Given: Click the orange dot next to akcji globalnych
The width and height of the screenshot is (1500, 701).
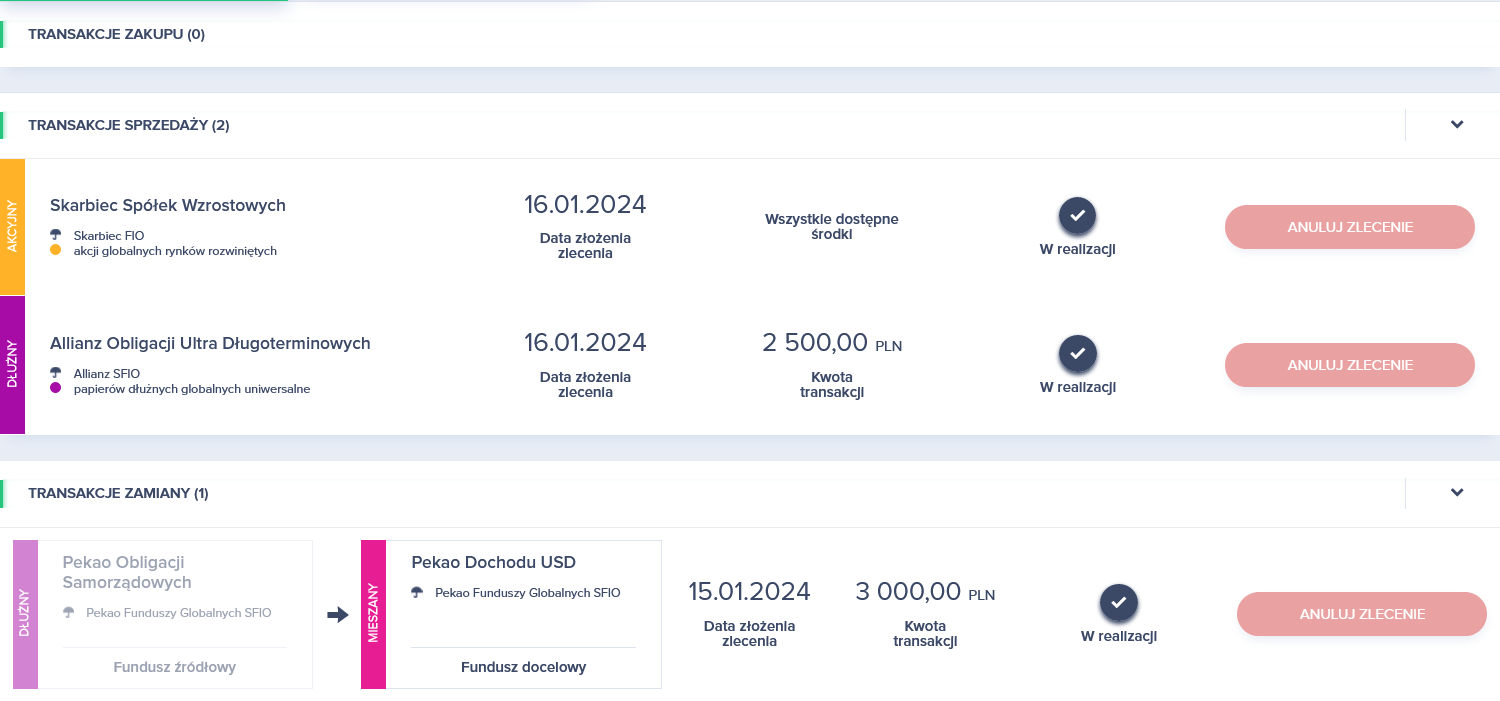Looking at the screenshot, I should coord(56,250).
